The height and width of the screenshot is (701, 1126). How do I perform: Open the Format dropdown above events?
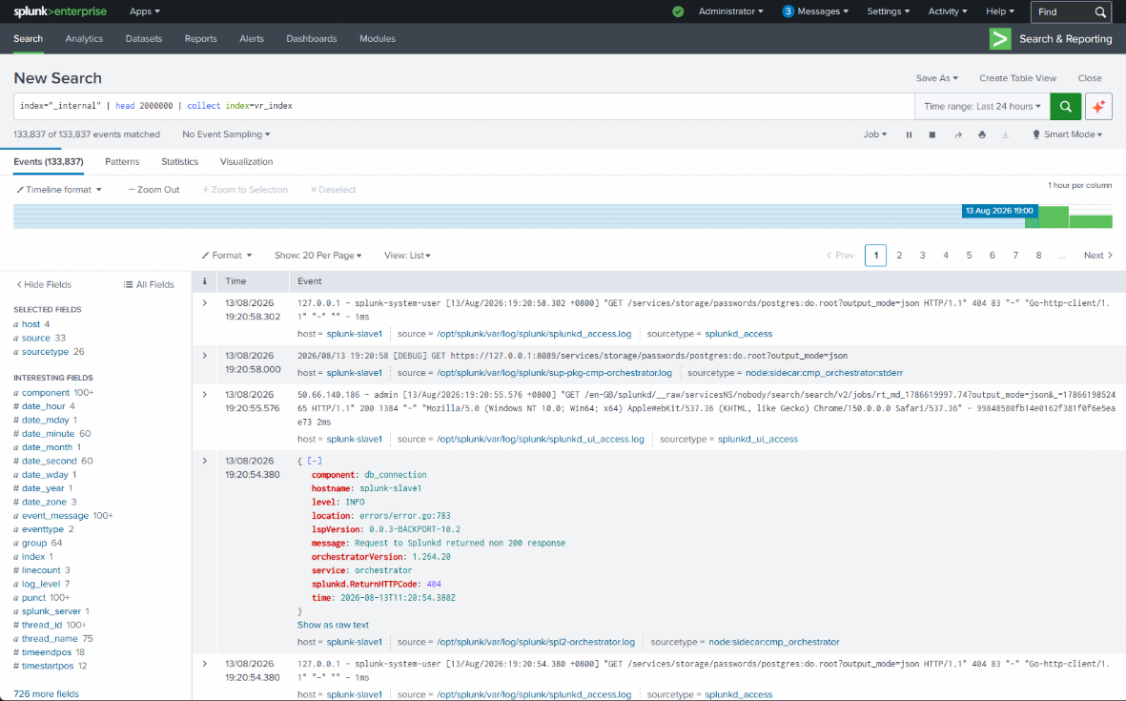coord(227,256)
